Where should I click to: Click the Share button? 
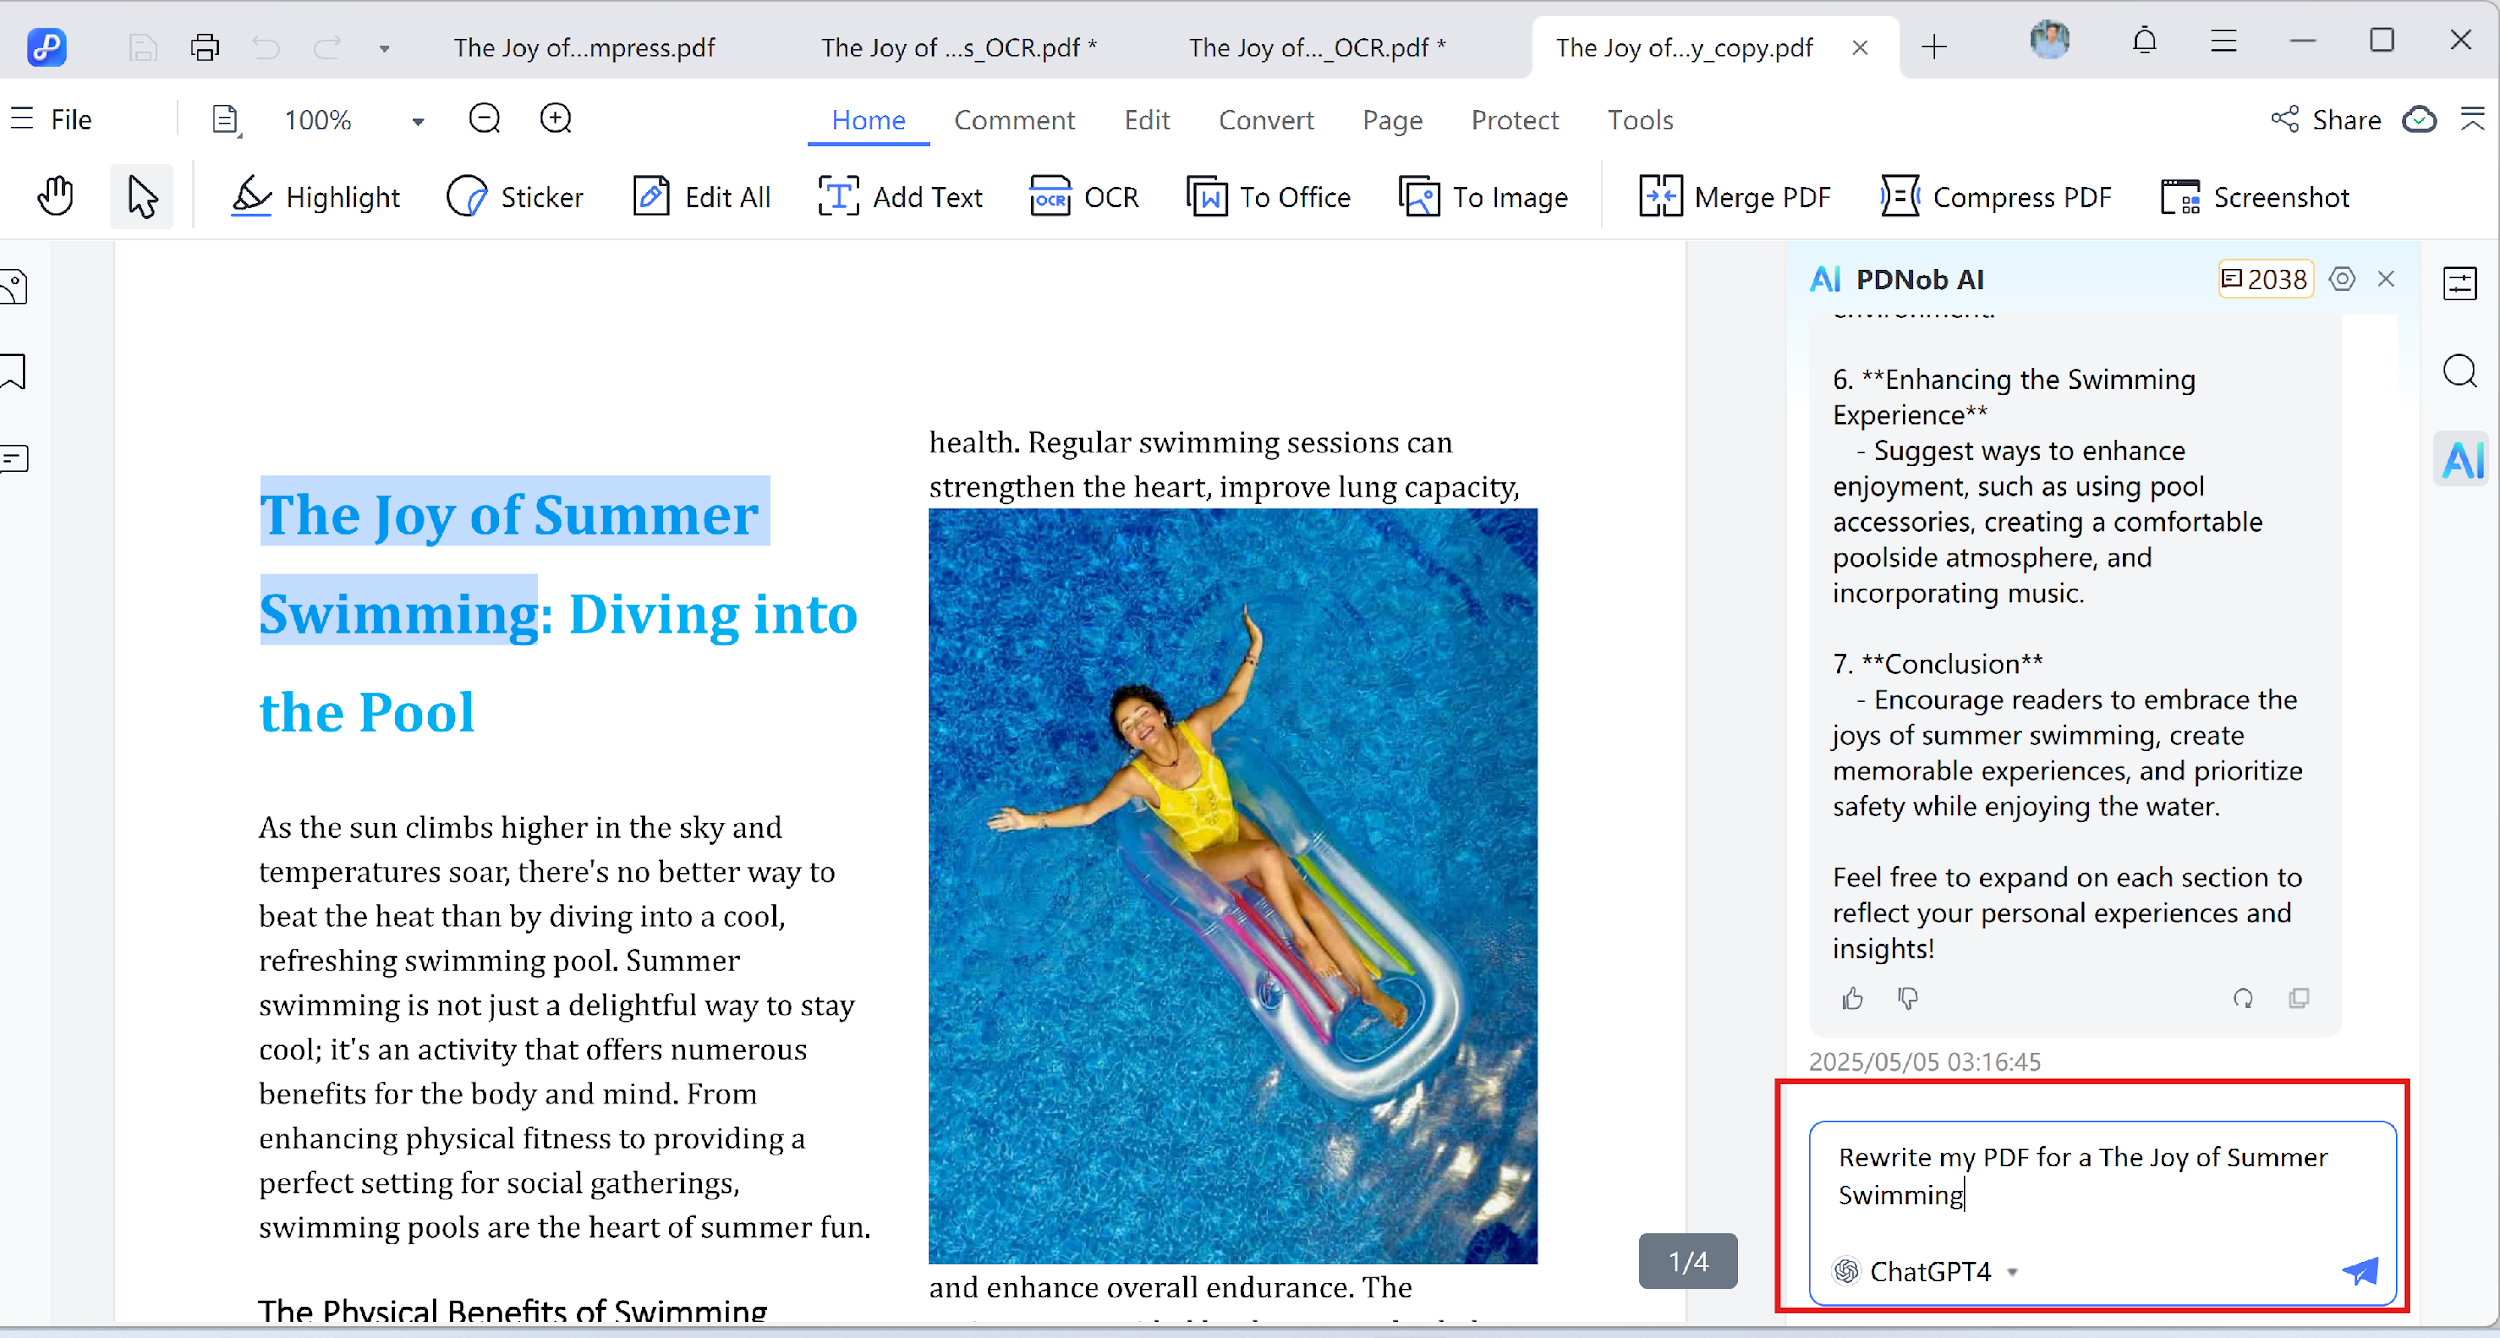[2345, 119]
